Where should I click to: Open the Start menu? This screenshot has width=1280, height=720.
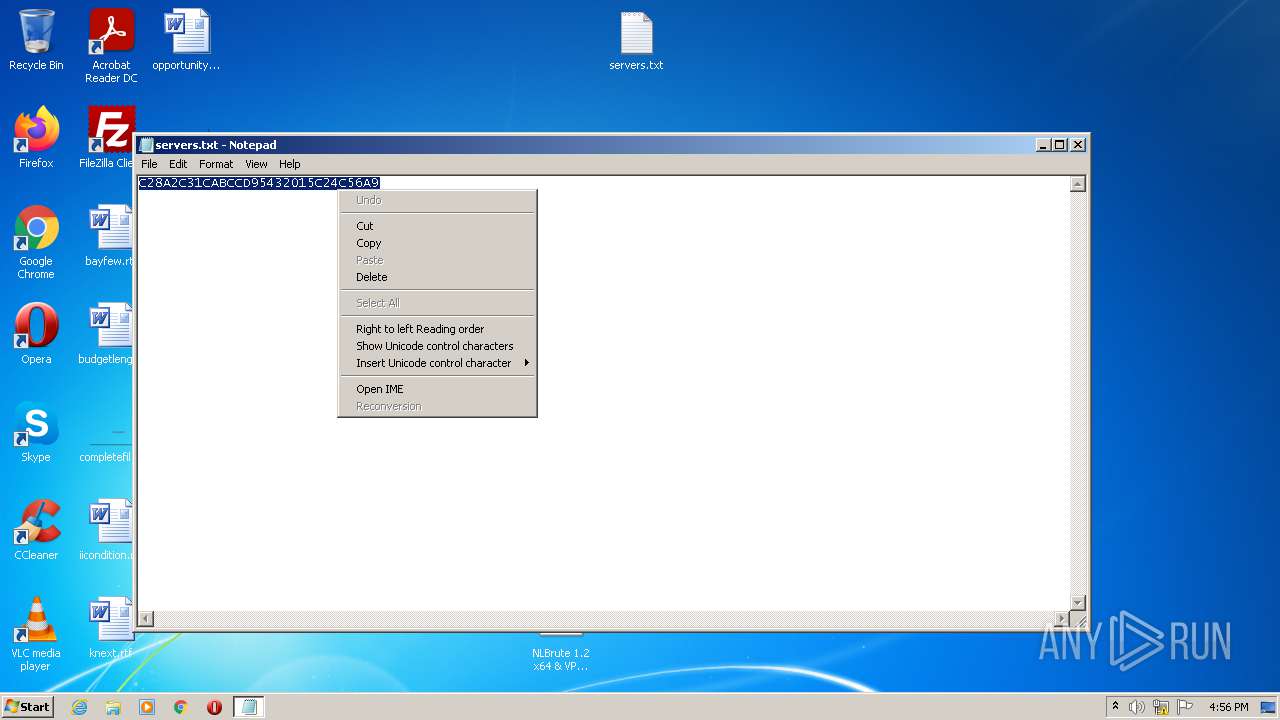click(x=27, y=707)
